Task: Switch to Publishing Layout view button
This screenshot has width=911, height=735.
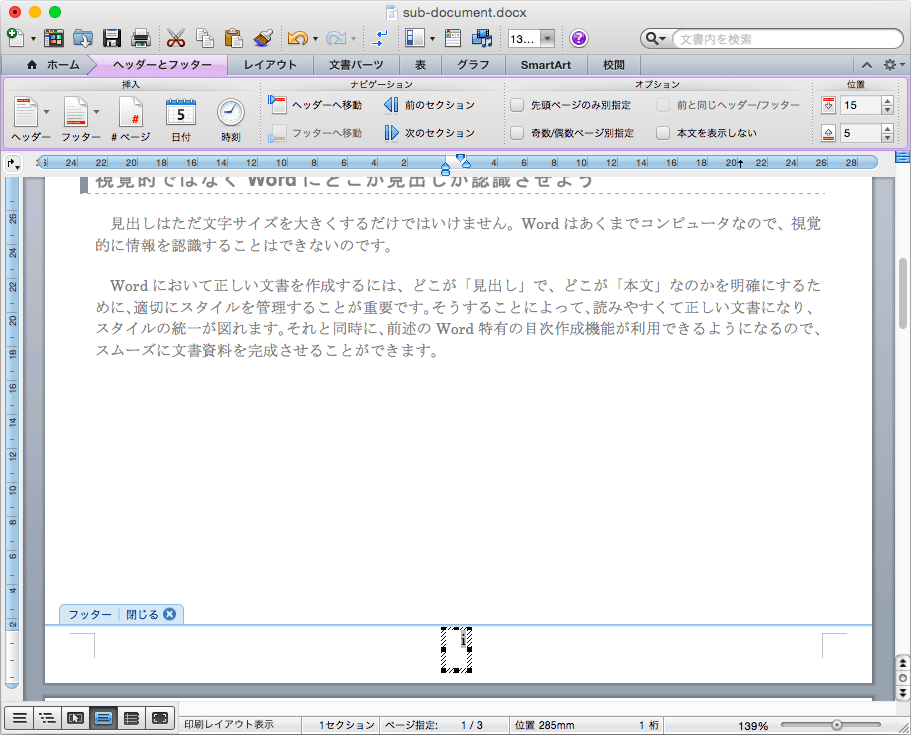Action: tap(75, 719)
